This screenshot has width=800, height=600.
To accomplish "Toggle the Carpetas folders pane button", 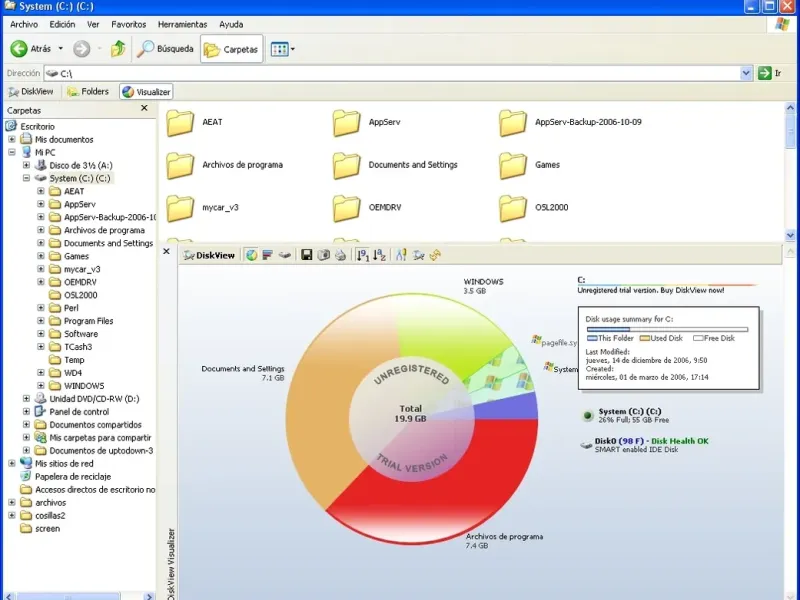I will tap(232, 49).
